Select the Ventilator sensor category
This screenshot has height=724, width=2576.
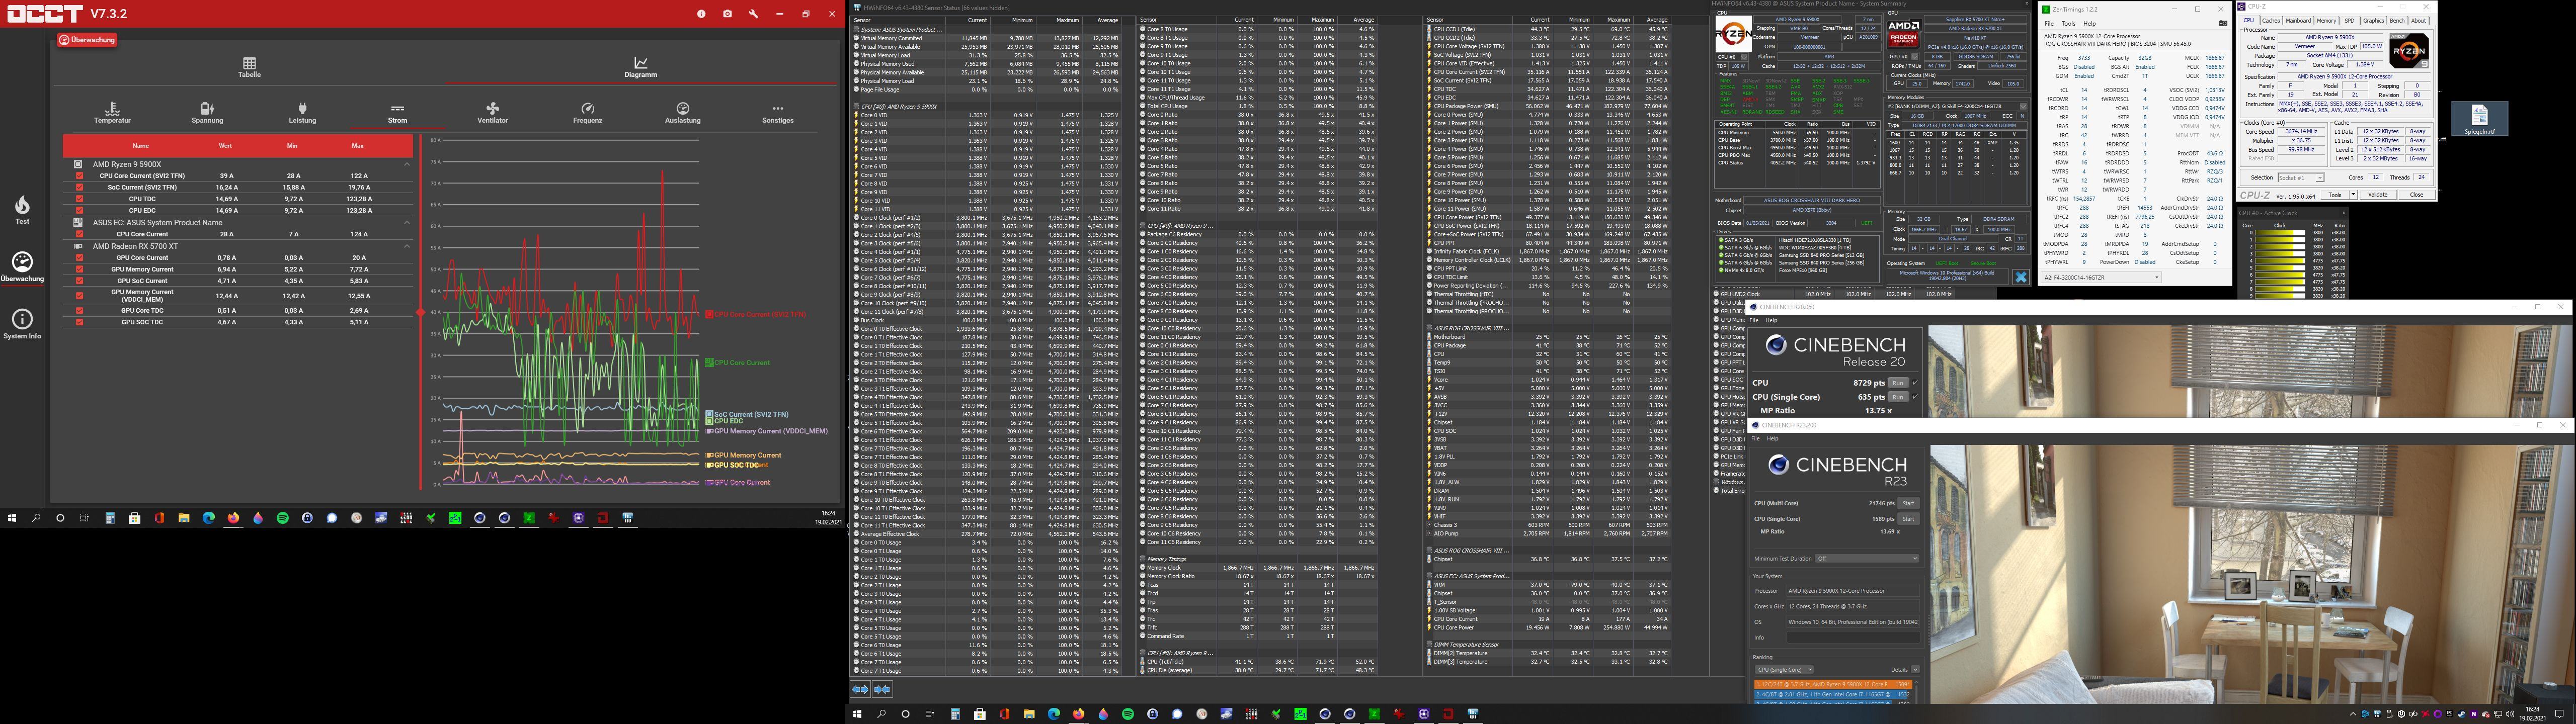point(492,112)
